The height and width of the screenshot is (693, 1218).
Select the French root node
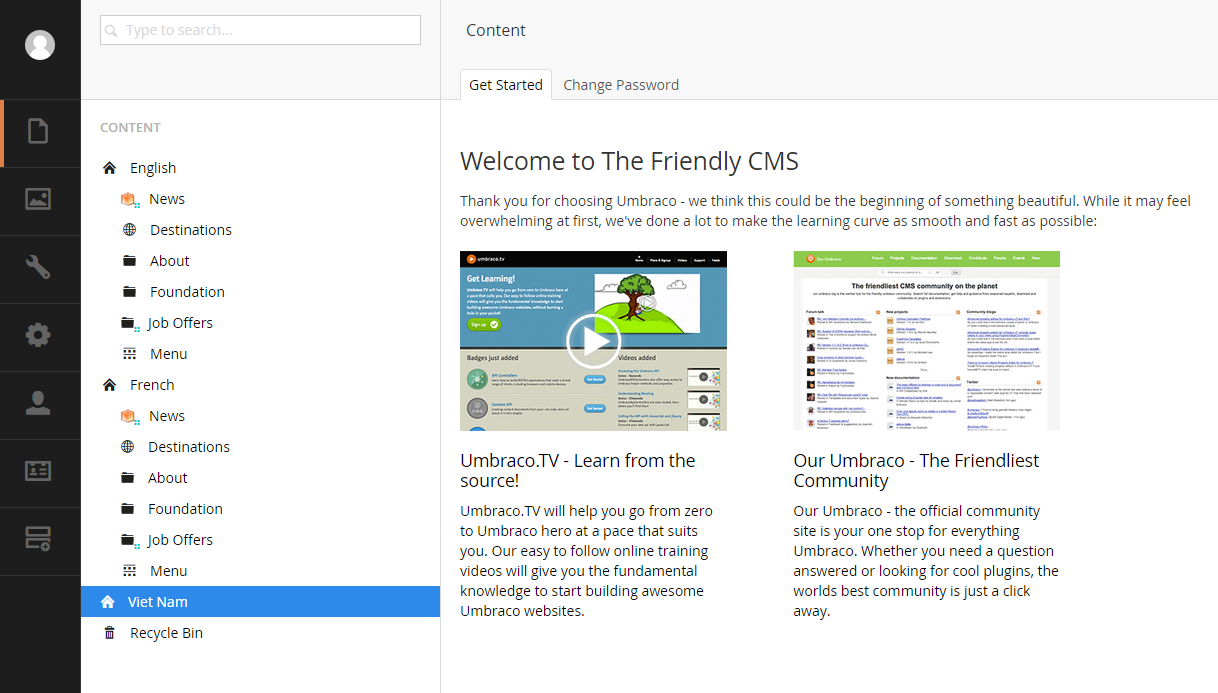[152, 385]
